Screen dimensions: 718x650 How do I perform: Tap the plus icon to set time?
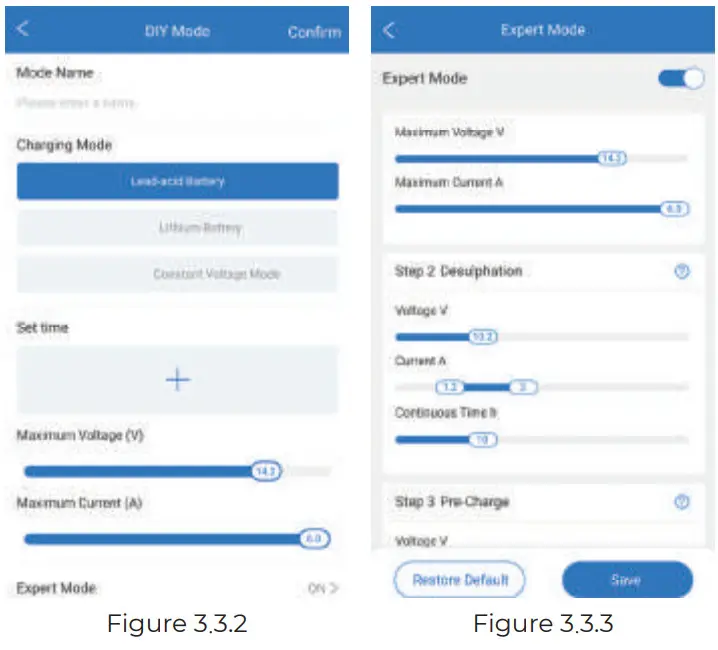point(177,380)
